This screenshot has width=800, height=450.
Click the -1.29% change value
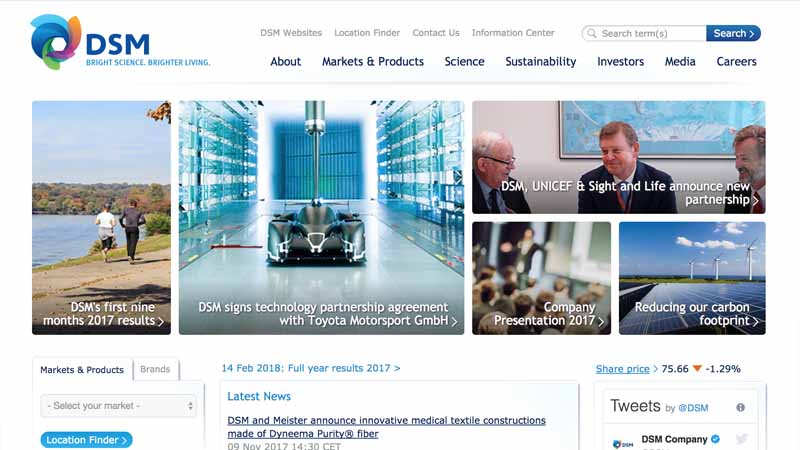coord(723,369)
